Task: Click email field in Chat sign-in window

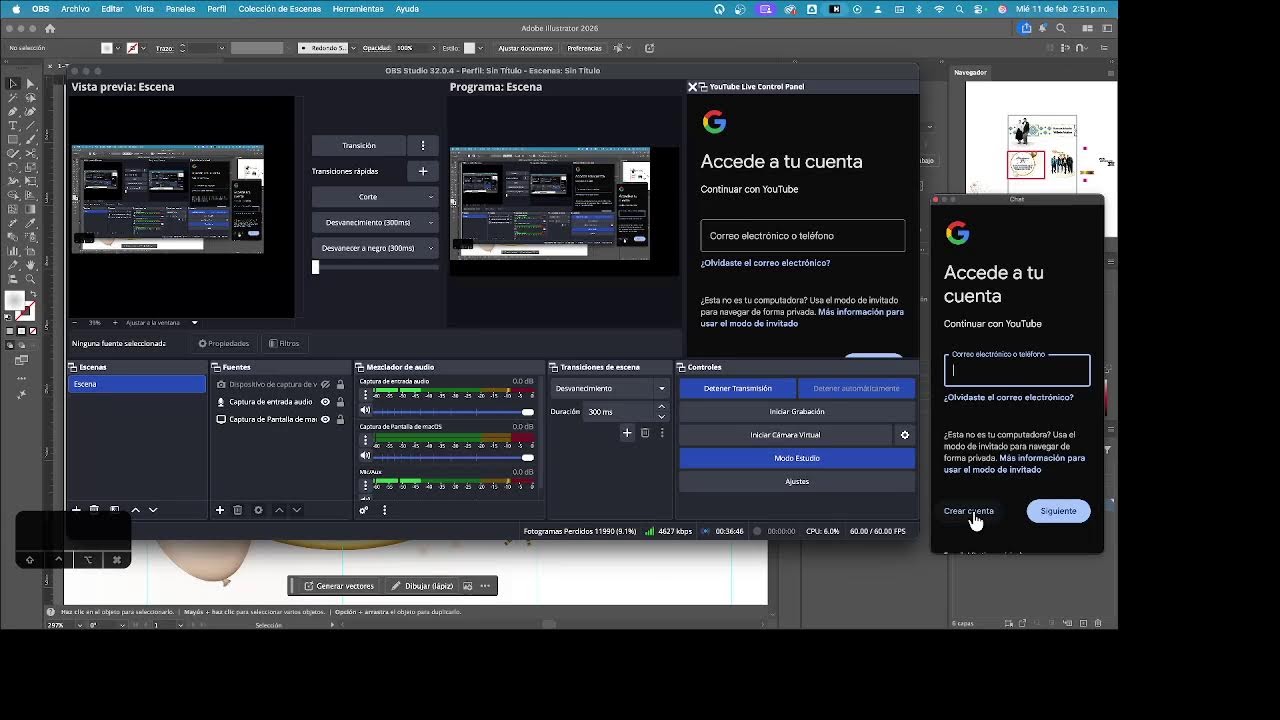Action: coord(1017,370)
